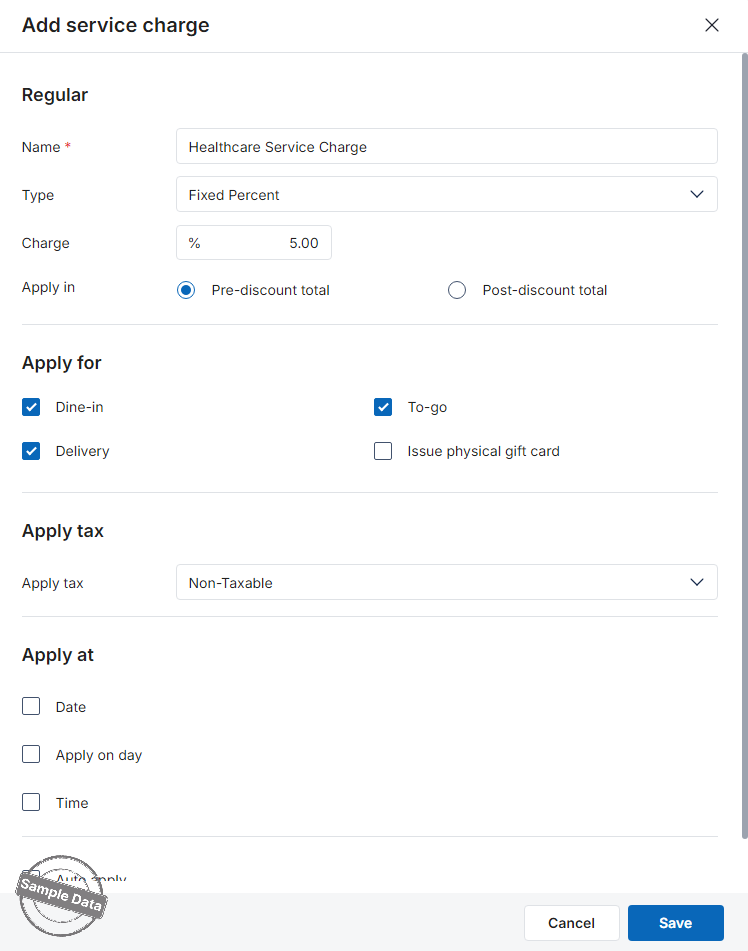Uncheck the Dine-in checkbox

point(32,407)
